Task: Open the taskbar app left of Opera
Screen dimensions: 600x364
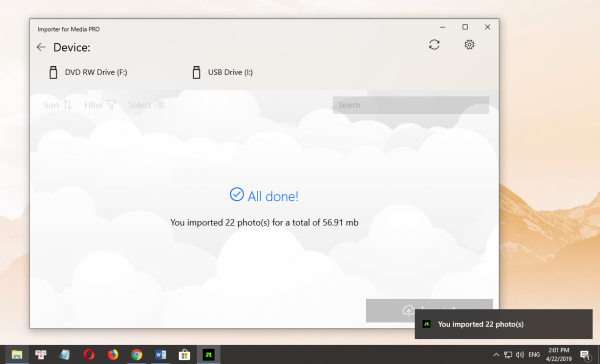Action: [x=65, y=355]
